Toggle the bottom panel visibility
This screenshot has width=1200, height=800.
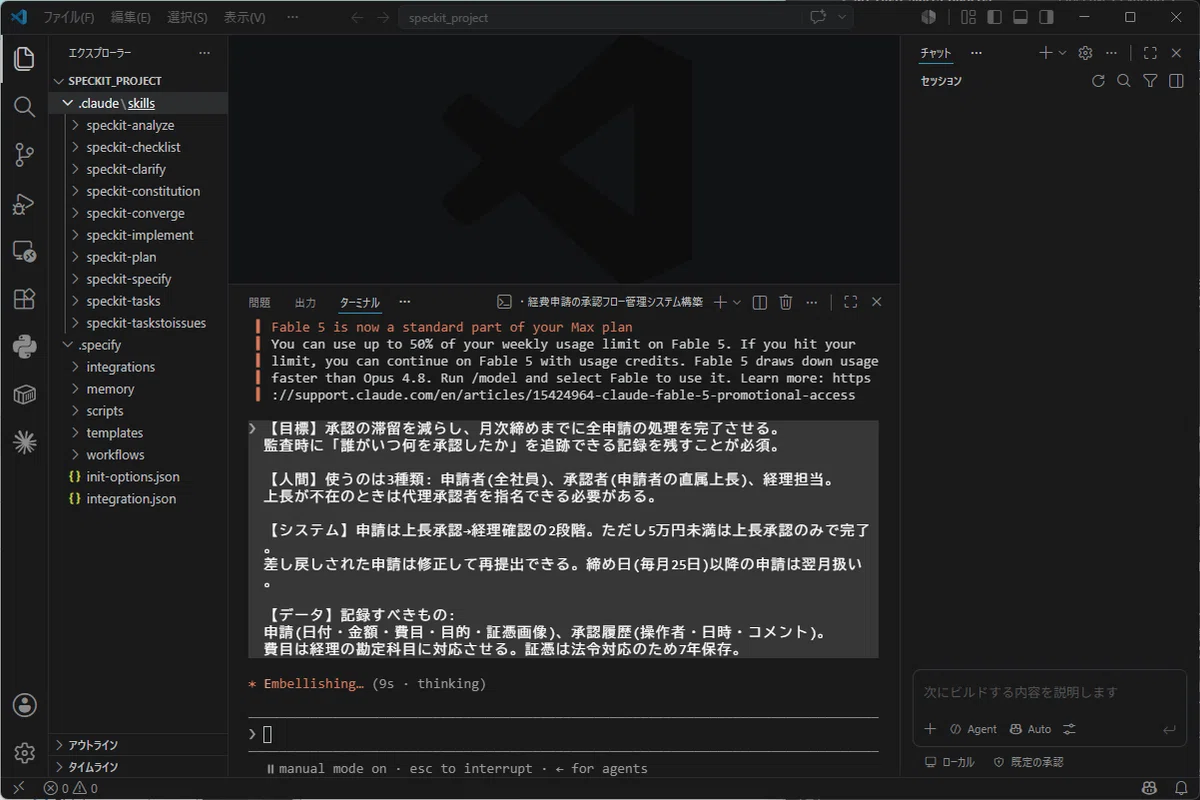tap(1020, 17)
